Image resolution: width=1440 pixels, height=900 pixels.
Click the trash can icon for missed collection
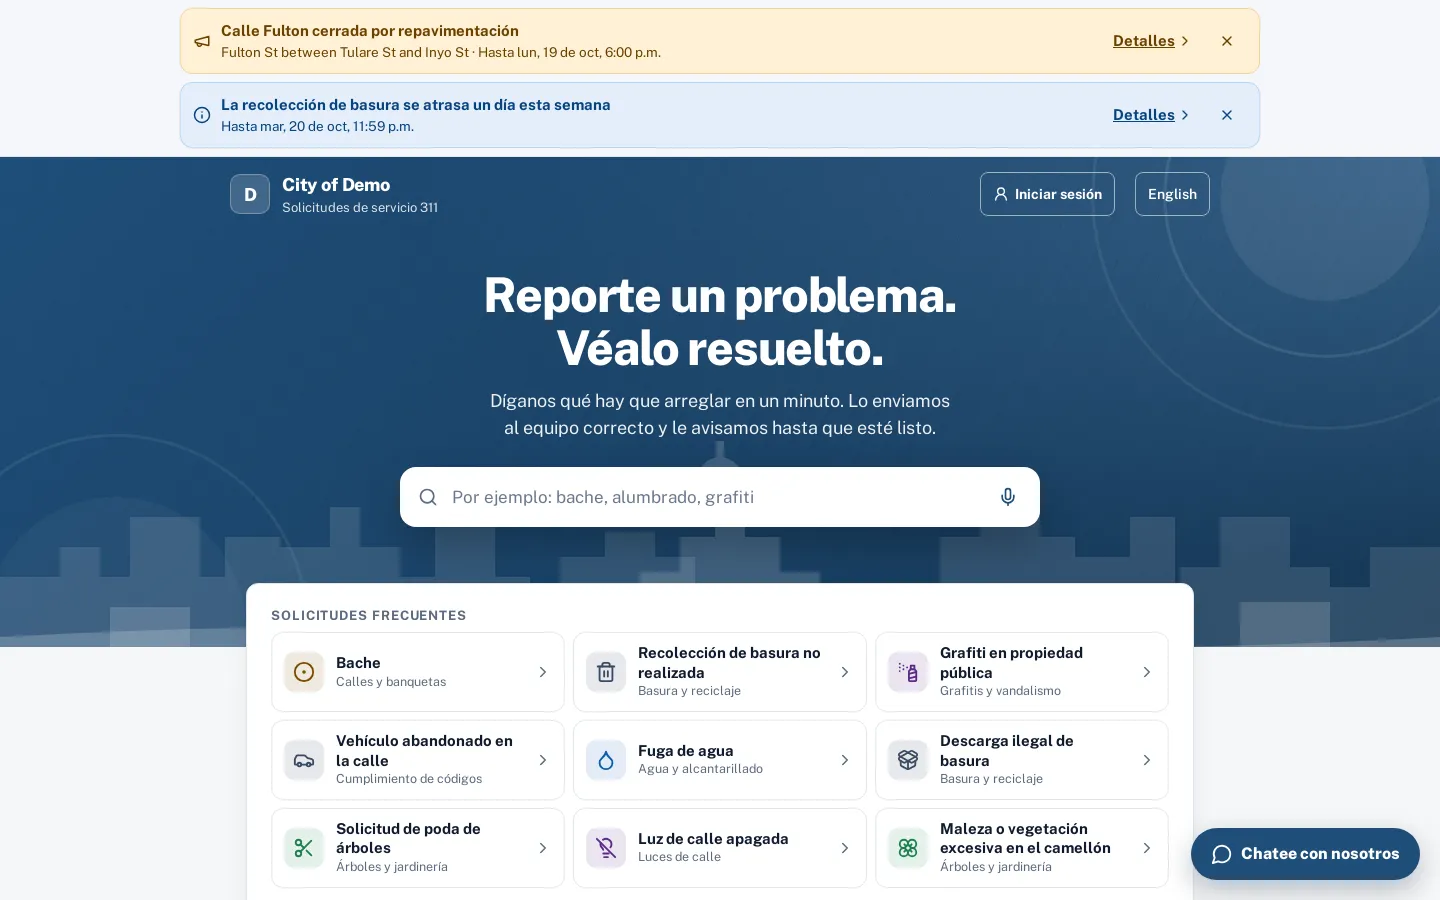coord(606,672)
